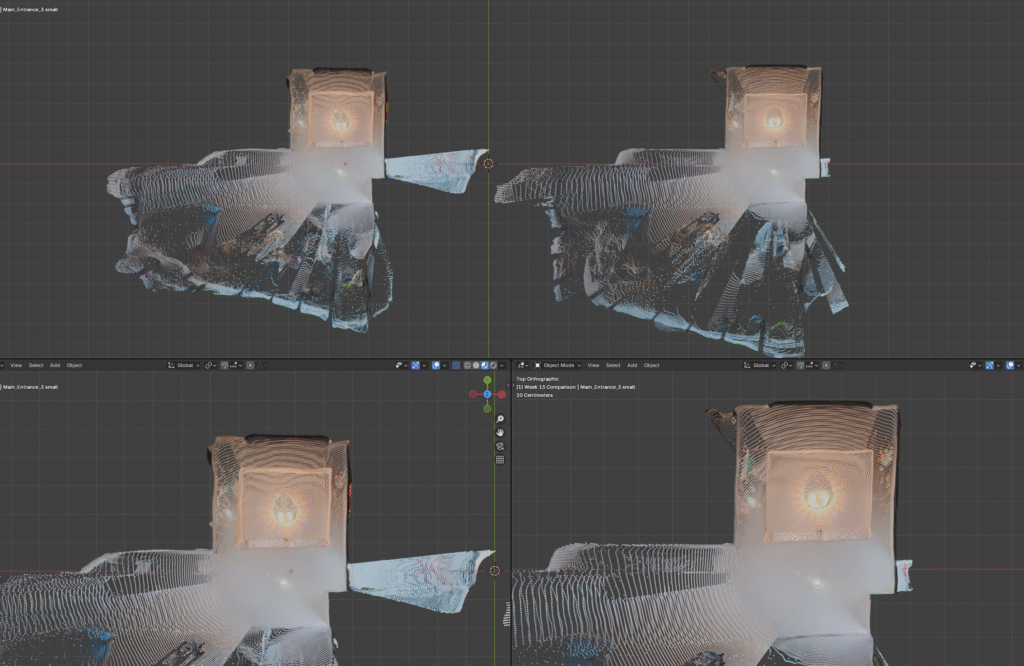Open the Object Mode dropdown in right viewport

(557, 365)
